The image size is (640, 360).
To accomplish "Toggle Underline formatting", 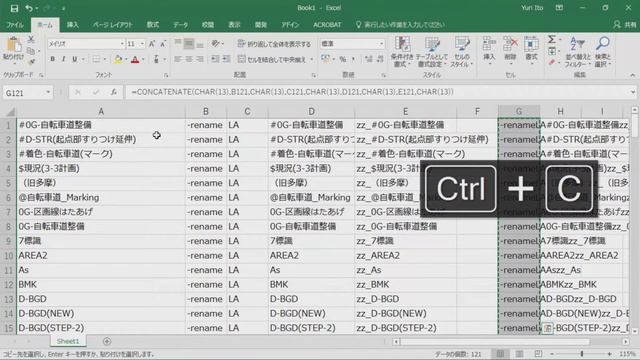I will coord(75,60).
